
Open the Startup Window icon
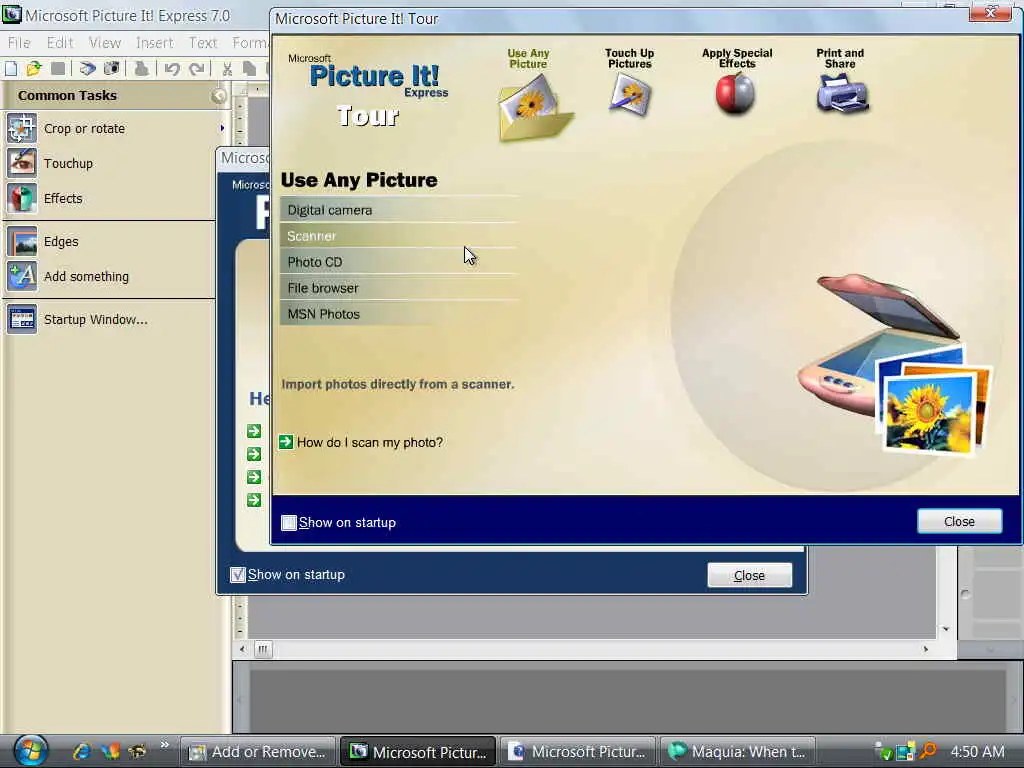(x=22, y=319)
